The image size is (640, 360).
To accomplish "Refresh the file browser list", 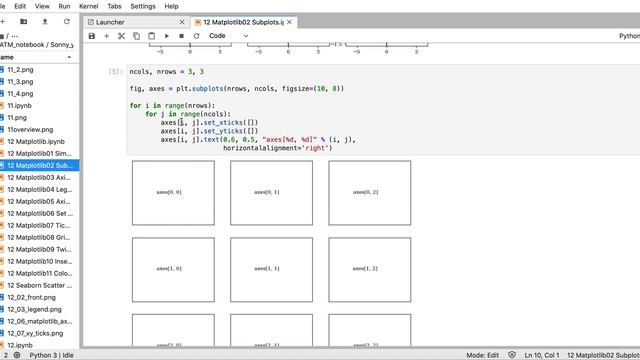I will click(x=67, y=22).
